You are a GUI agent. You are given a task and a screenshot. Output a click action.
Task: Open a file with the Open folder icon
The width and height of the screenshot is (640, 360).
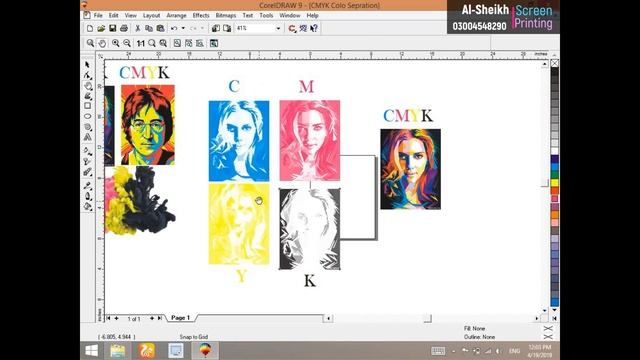[x=101, y=28]
